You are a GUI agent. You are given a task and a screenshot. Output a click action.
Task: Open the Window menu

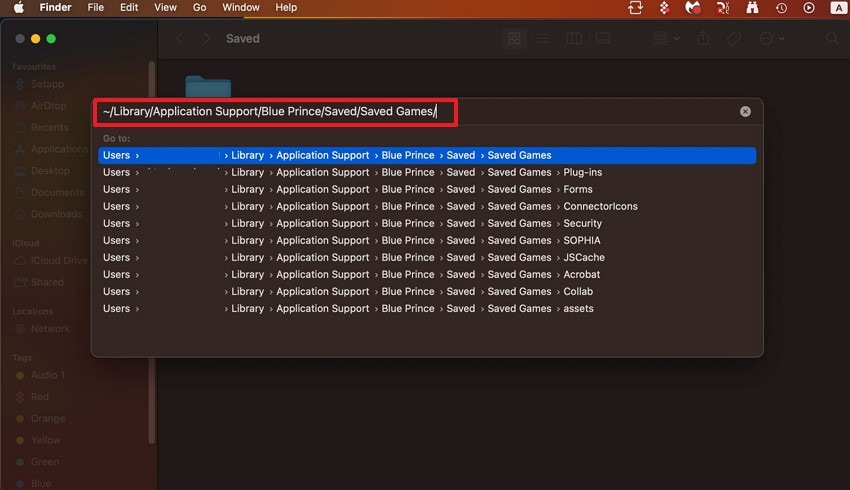pyautogui.click(x=241, y=8)
